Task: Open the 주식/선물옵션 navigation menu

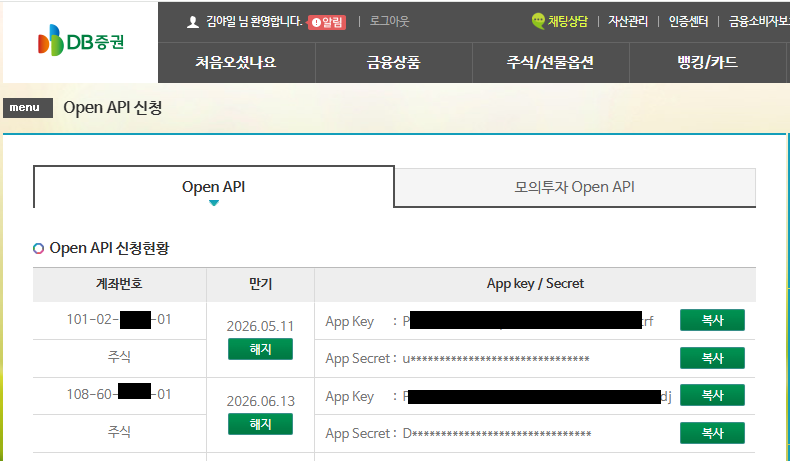Action: (x=550, y=63)
